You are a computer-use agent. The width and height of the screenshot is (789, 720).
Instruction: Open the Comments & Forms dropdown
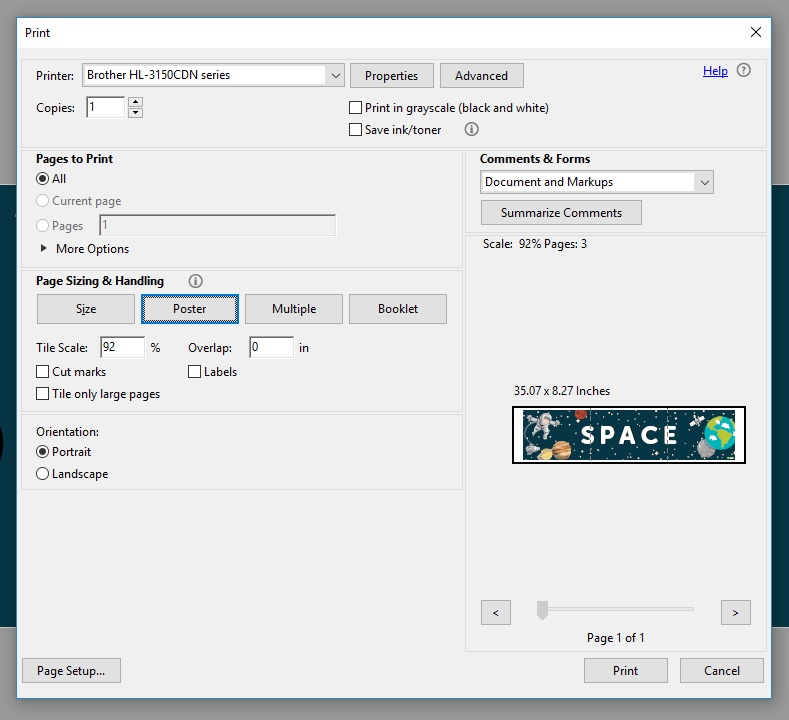coord(704,182)
